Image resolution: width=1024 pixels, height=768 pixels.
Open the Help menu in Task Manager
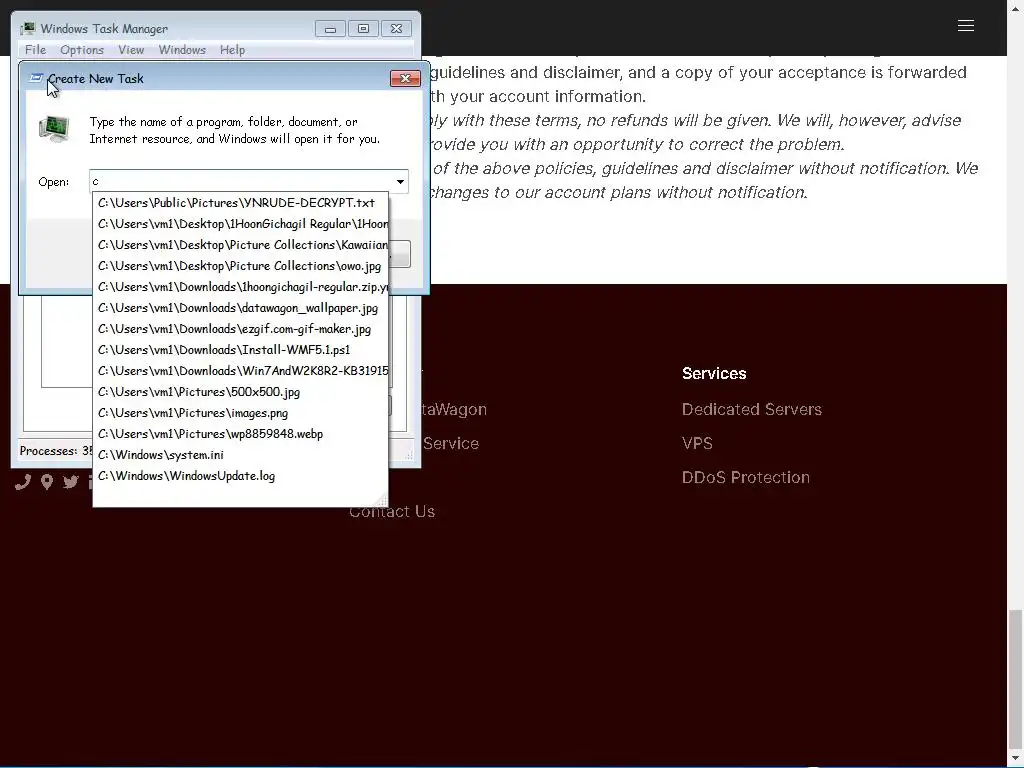click(x=232, y=50)
